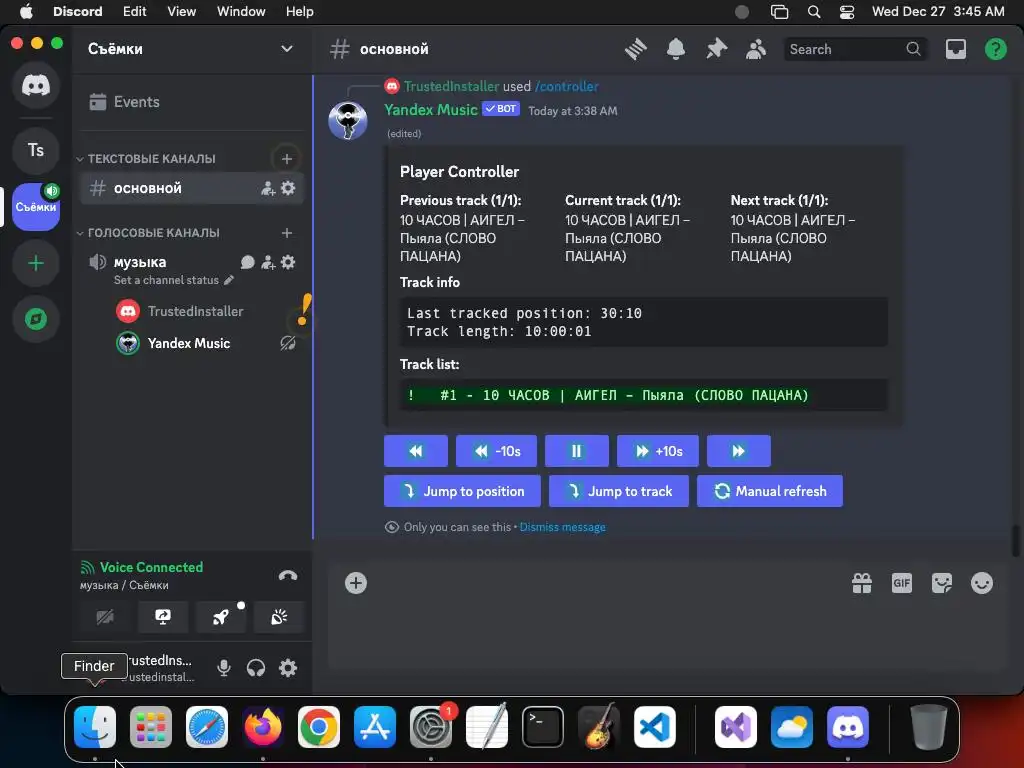The image size is (1024, 768).
Task: Open notification settings bell icon
Action: click(676, 49)
